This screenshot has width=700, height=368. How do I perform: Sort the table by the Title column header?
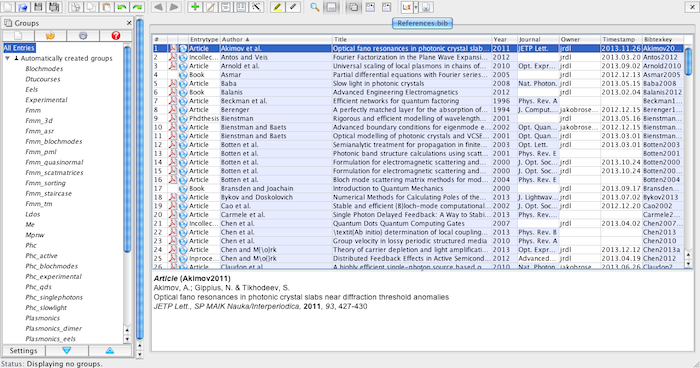[412, 39]
